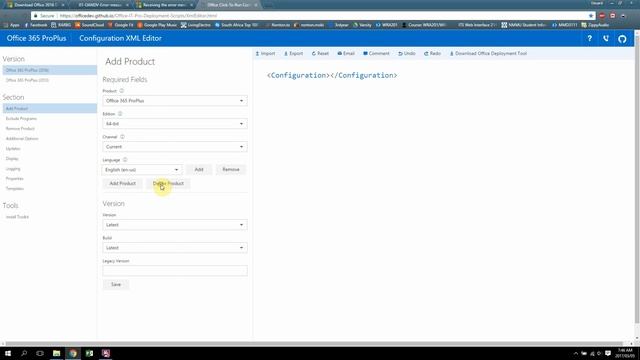The width and height of the screenshot is (640, 360).
Task: Open the Build dropdown showing Latest
Action: 175,248
